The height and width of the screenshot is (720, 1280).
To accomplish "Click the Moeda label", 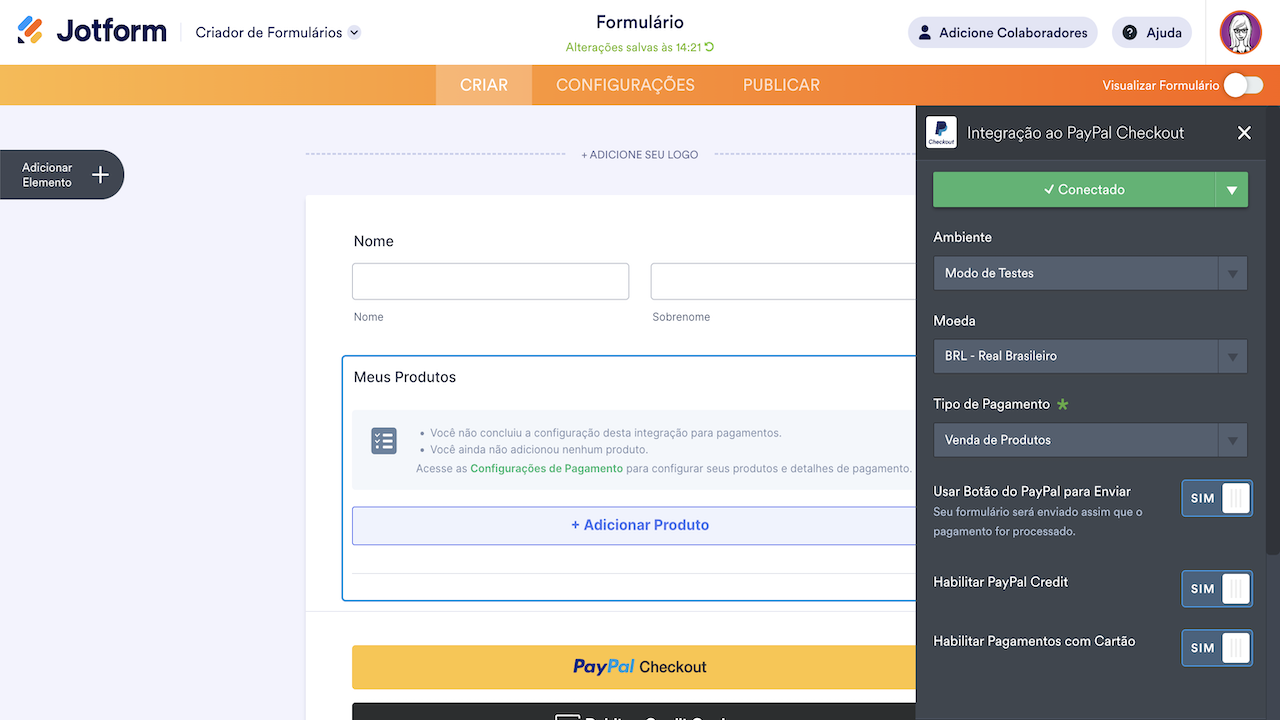I will pyautogui.click(x=954, y=321).
